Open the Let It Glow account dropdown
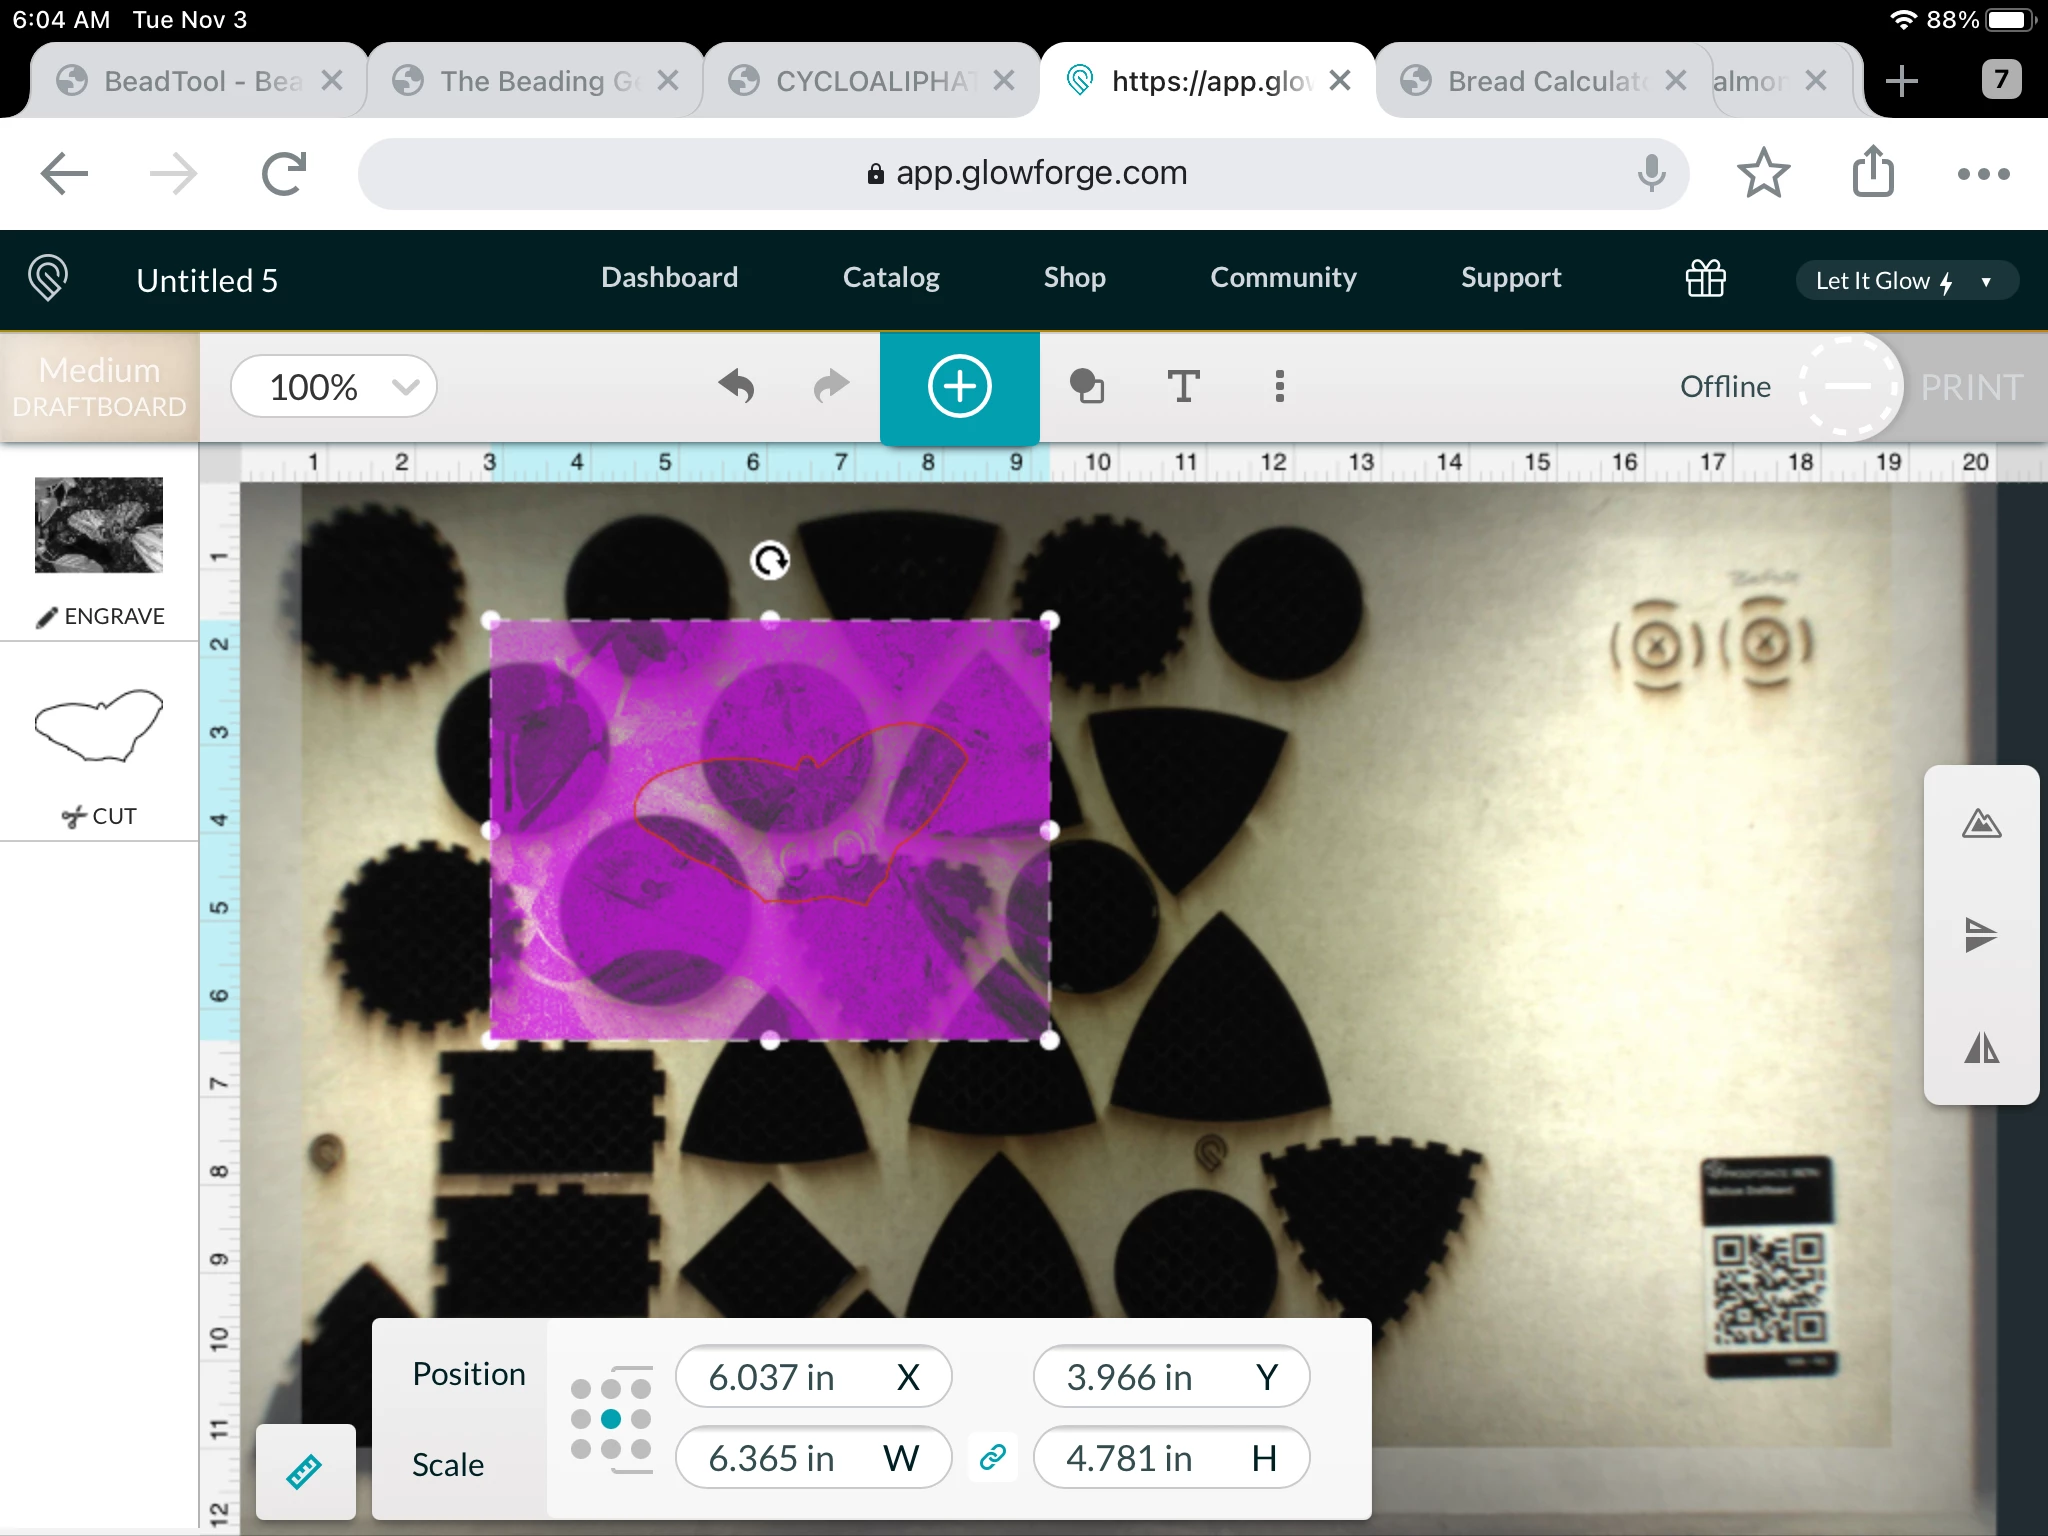This screenshot has width=2048, height=1536. coord(1905,281)
